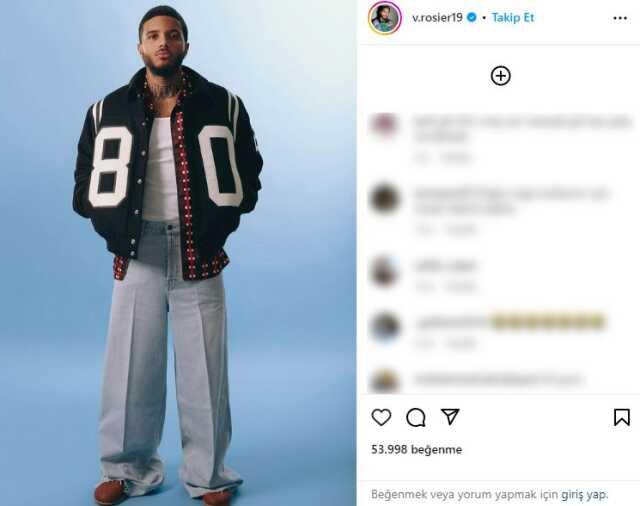
Task: View the 53.998 beğenme likes list
Action: (x=416, y=450)
